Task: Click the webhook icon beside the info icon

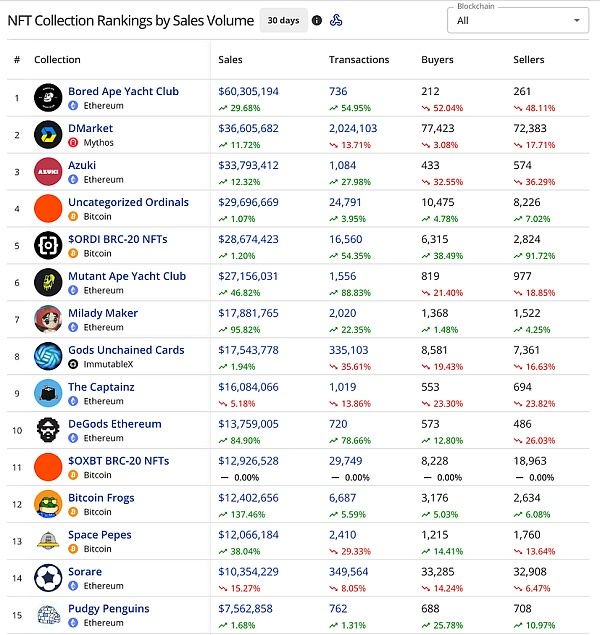Action: click(336, 20)
